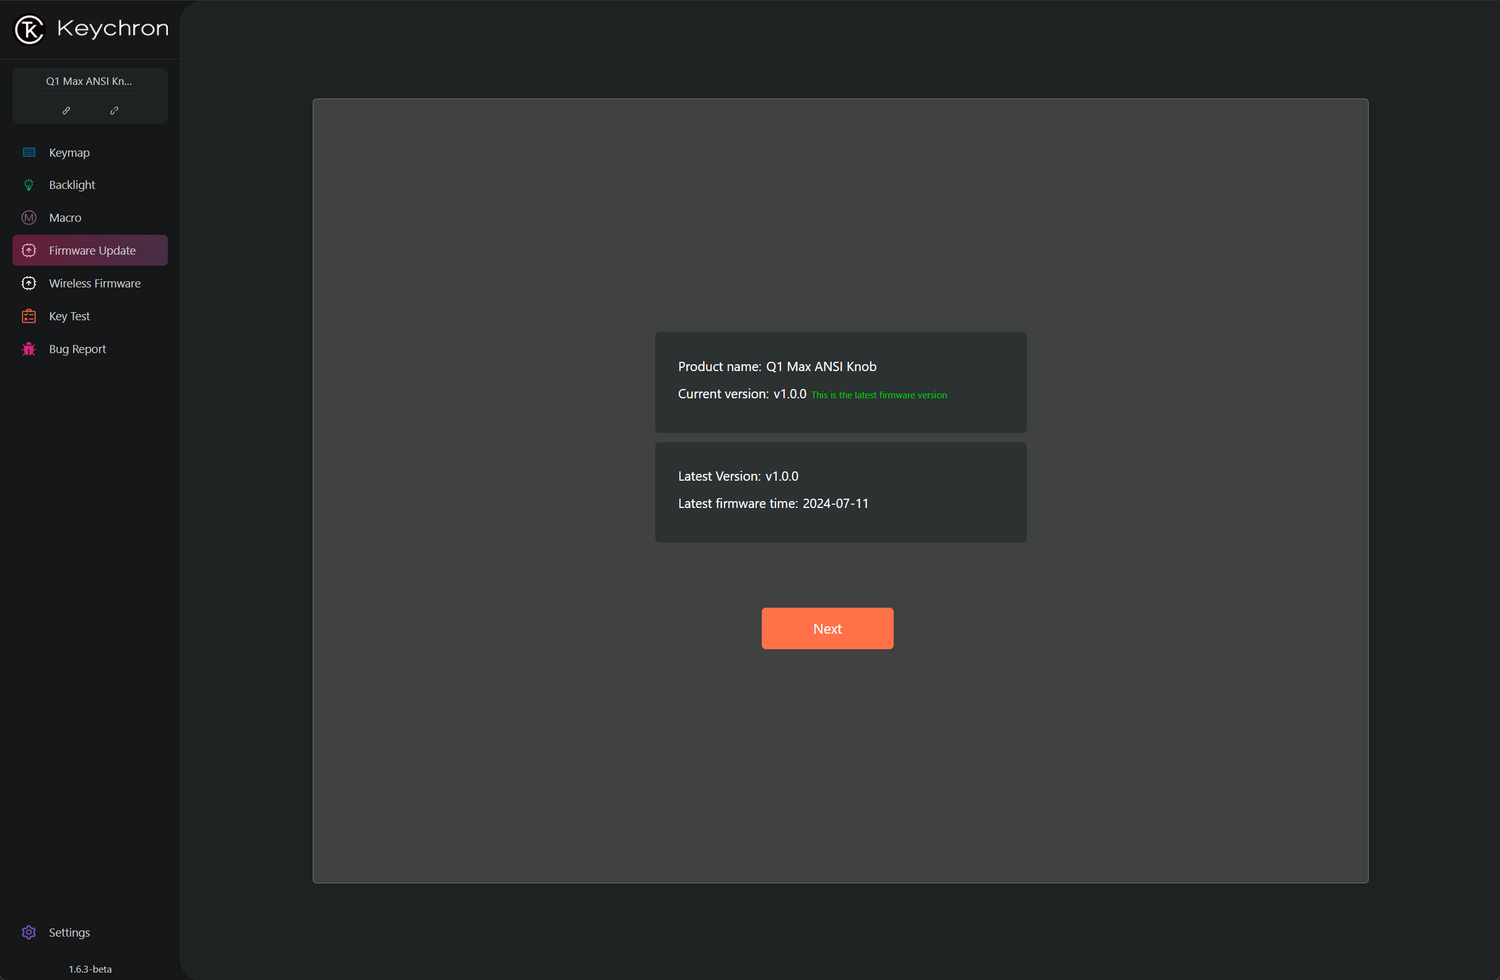Click the Keychron logo icon
This screenshot has width=1500, height=980.
(x=29, y=30)
